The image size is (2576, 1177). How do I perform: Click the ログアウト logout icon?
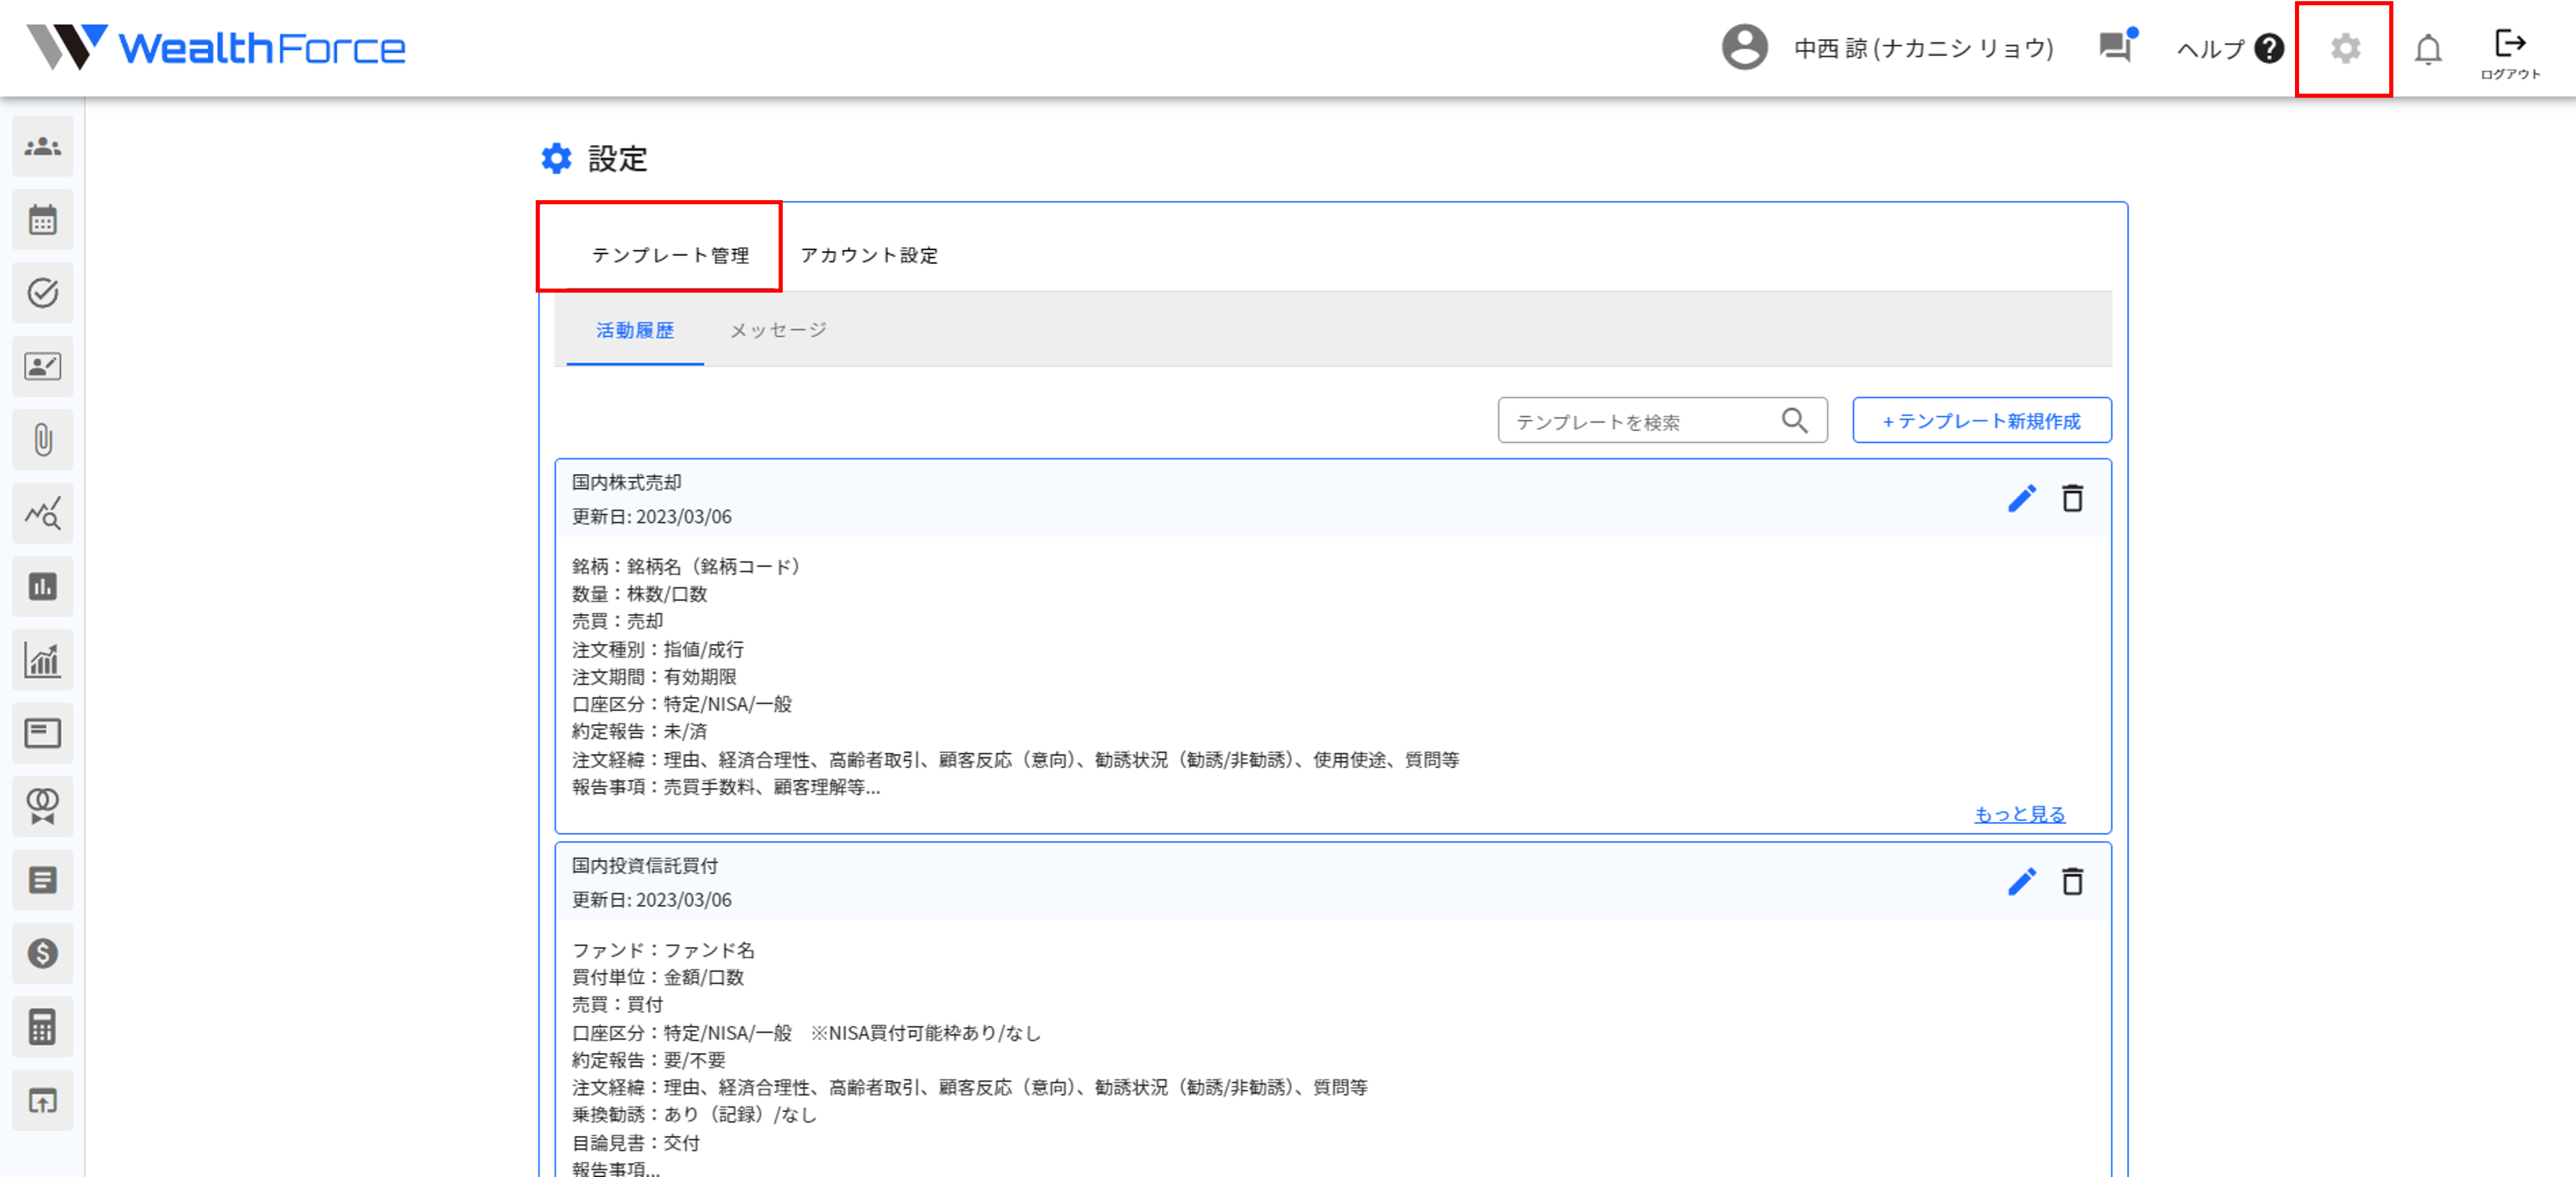pyautogui.click(x=2510, y=52)
